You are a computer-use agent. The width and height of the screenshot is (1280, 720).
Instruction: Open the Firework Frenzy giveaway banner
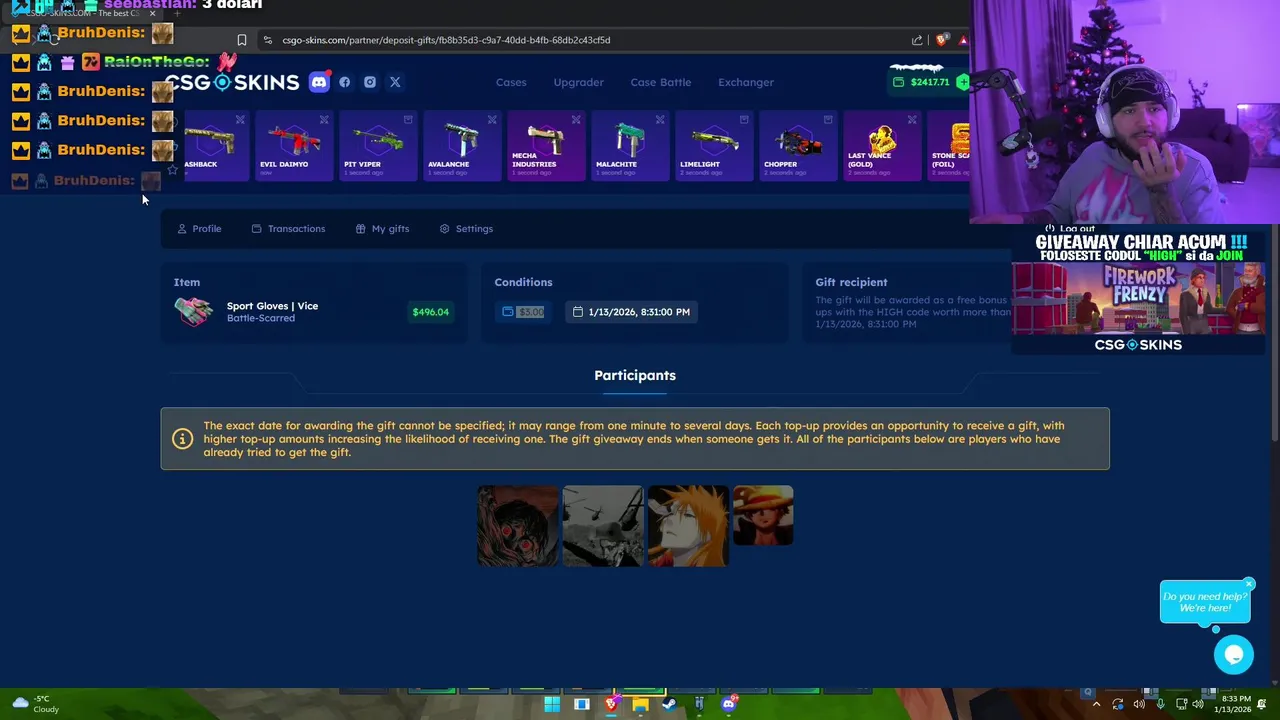pyautogui.click(x=1138, y=300)
